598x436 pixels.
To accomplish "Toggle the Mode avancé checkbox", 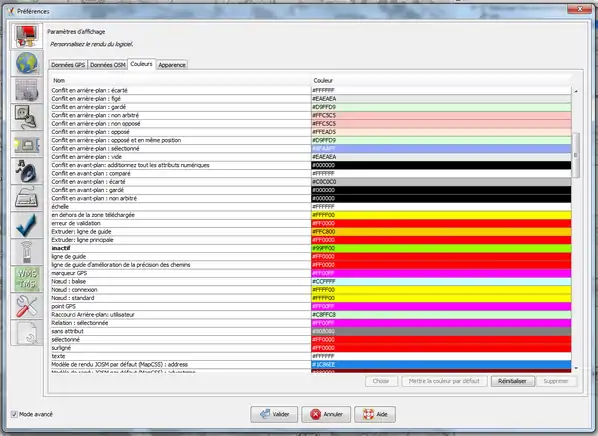I will (14, 414).
